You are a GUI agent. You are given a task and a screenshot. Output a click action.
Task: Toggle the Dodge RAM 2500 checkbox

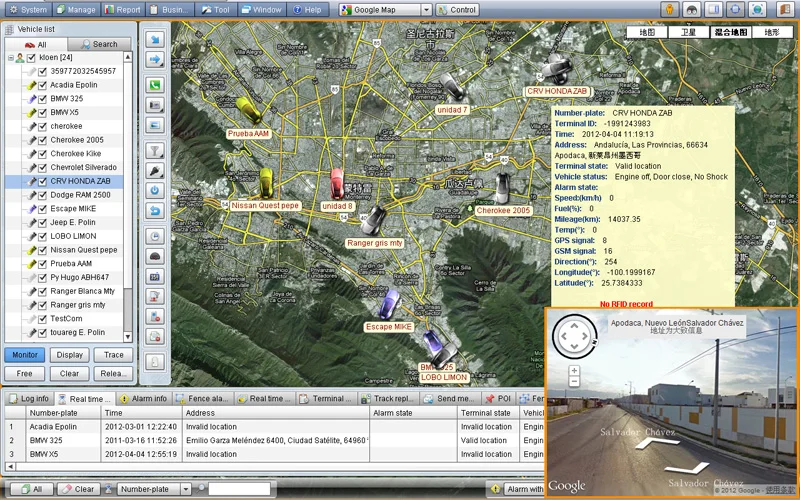coord(42,195)
